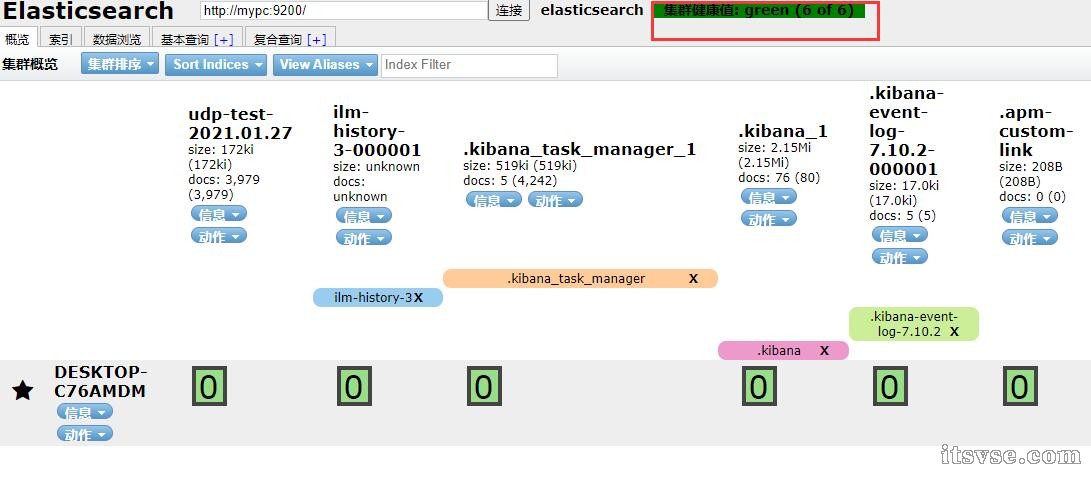1091x484 pixels.
Task: Open 动作 dropdown for .kibana_task_manager_1
Action: [x=555, y=200]
